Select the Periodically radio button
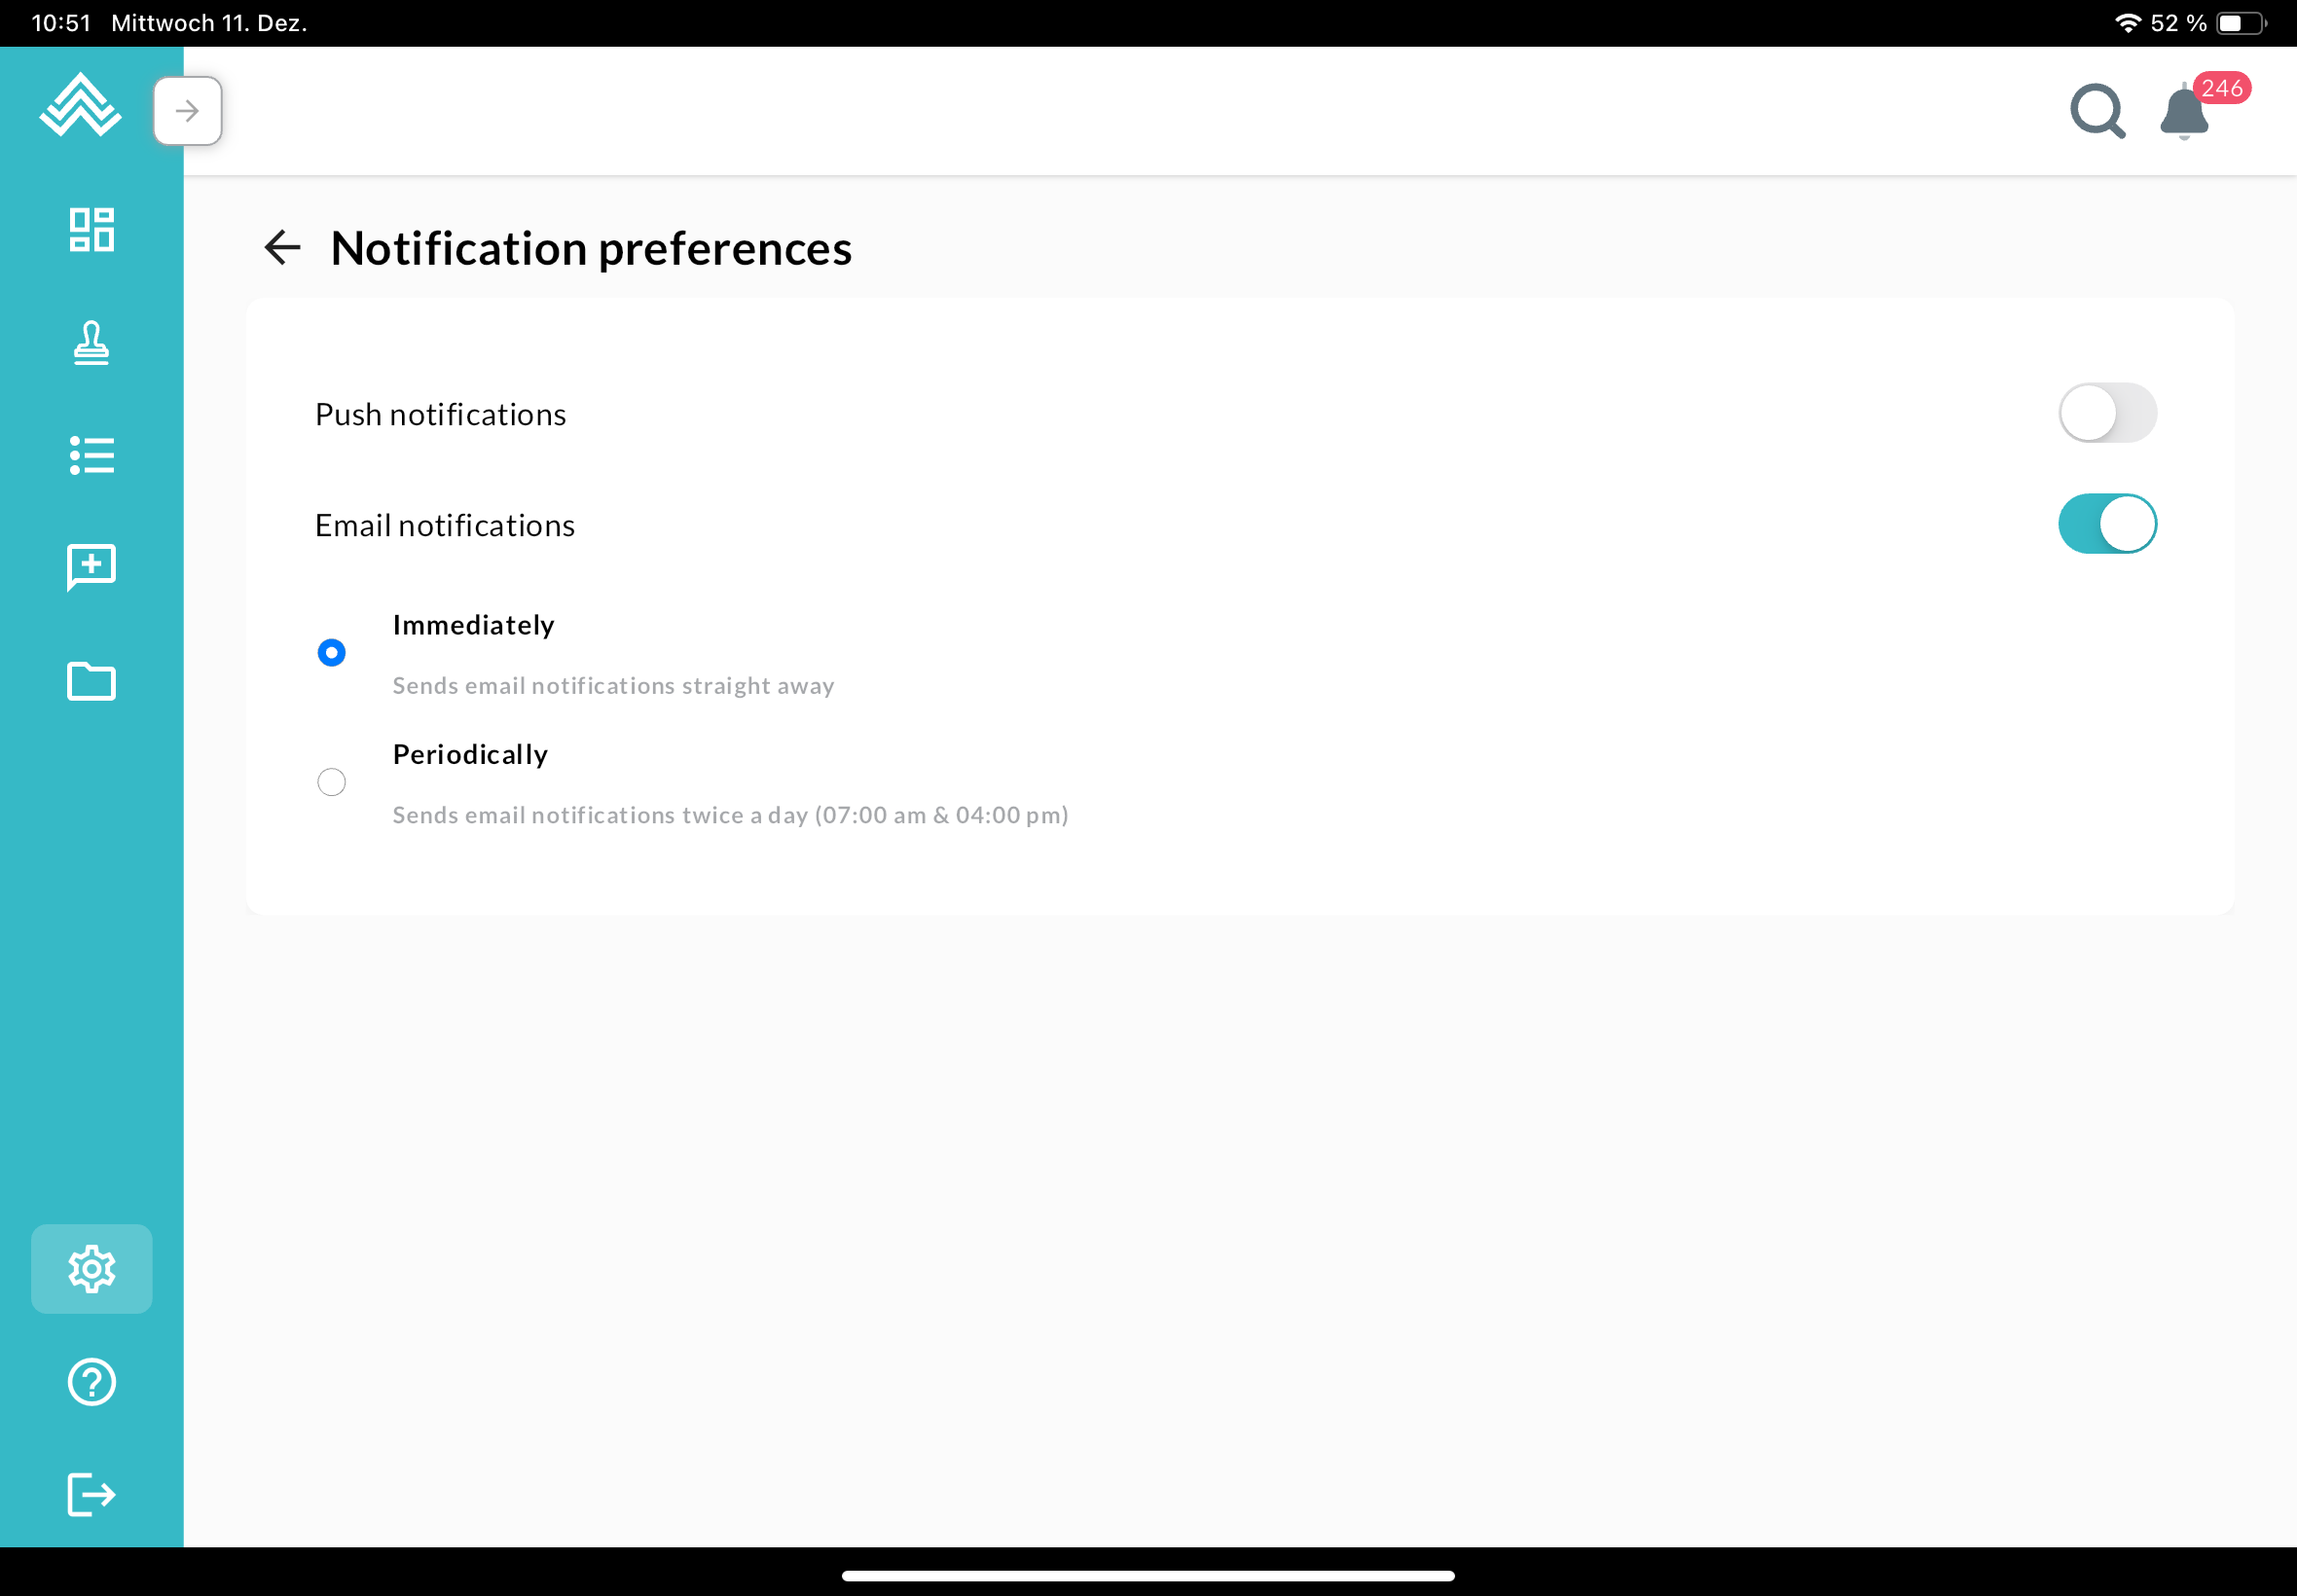The image size is (2297, 1596). (331, 782)
